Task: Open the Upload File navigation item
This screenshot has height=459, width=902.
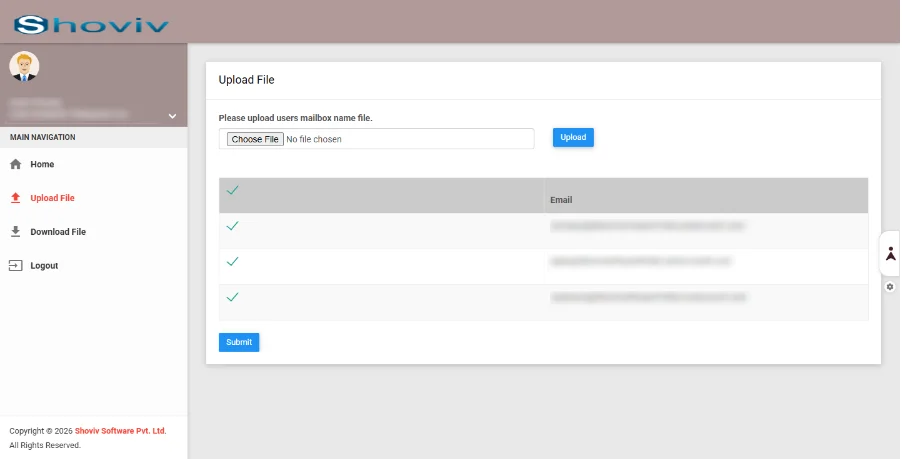Action: (x=52, y=198)
